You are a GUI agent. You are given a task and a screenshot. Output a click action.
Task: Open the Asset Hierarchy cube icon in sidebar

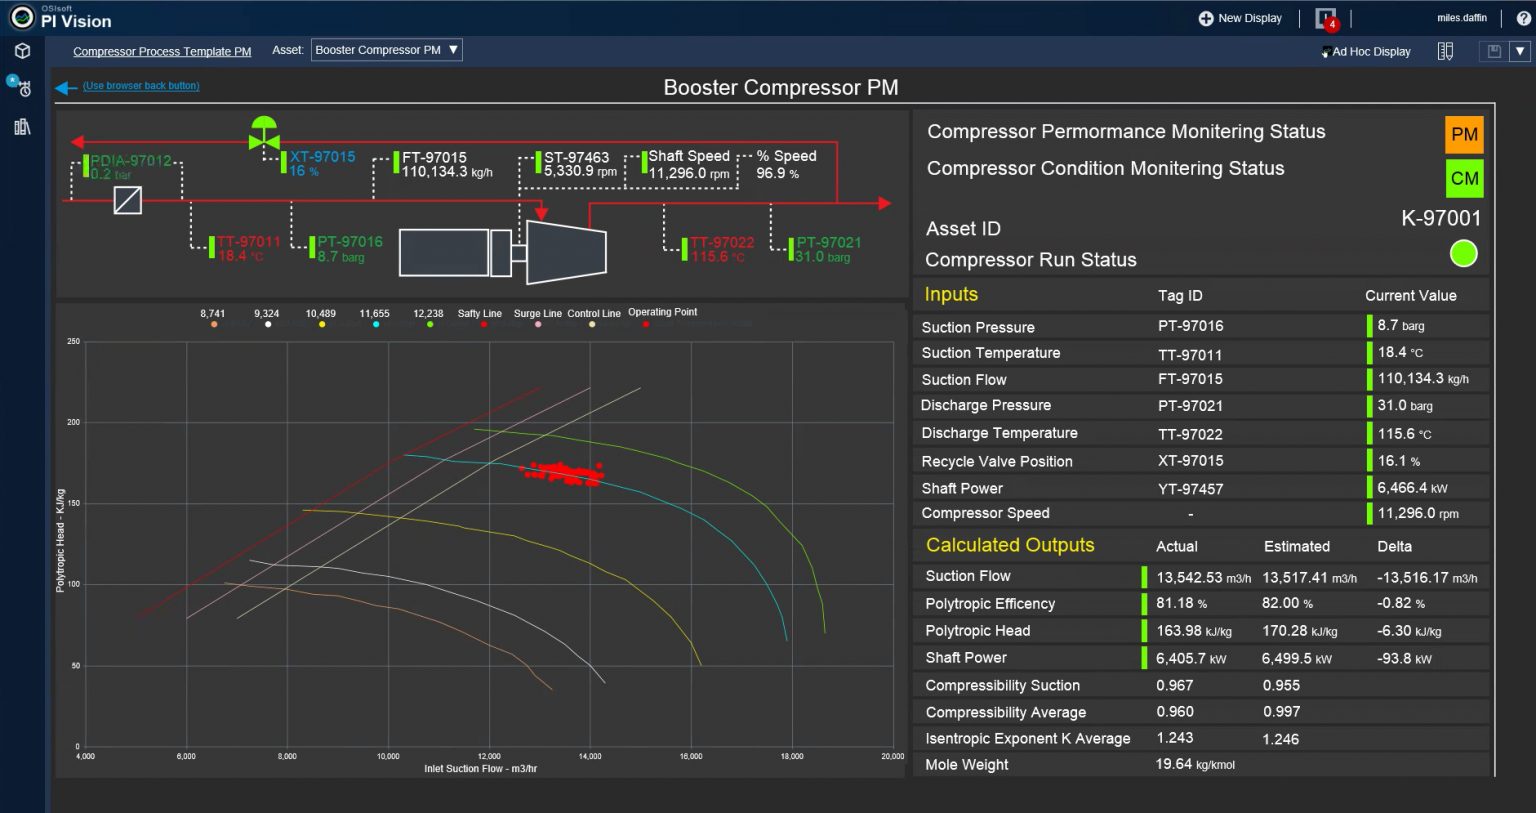point(22,51)
